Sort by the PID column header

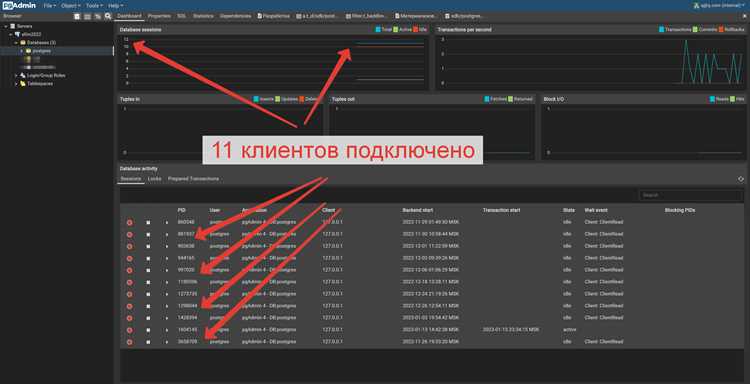click(x=181, y=210)
